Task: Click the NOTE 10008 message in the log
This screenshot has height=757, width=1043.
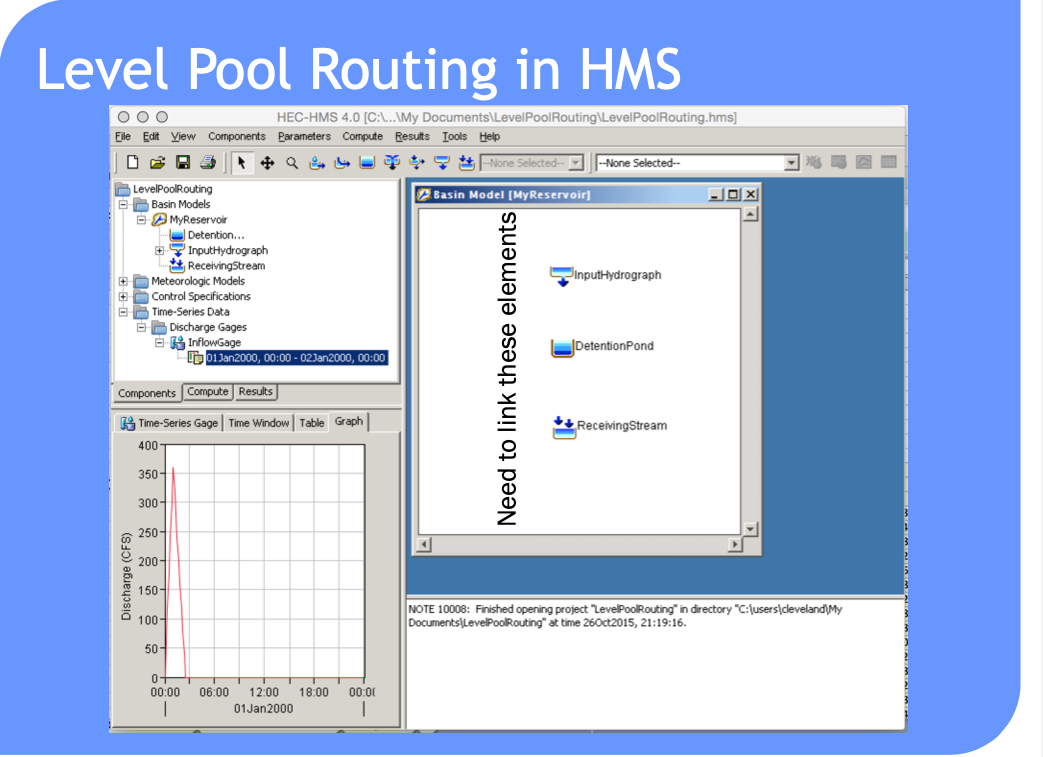Action: (625, 616)
